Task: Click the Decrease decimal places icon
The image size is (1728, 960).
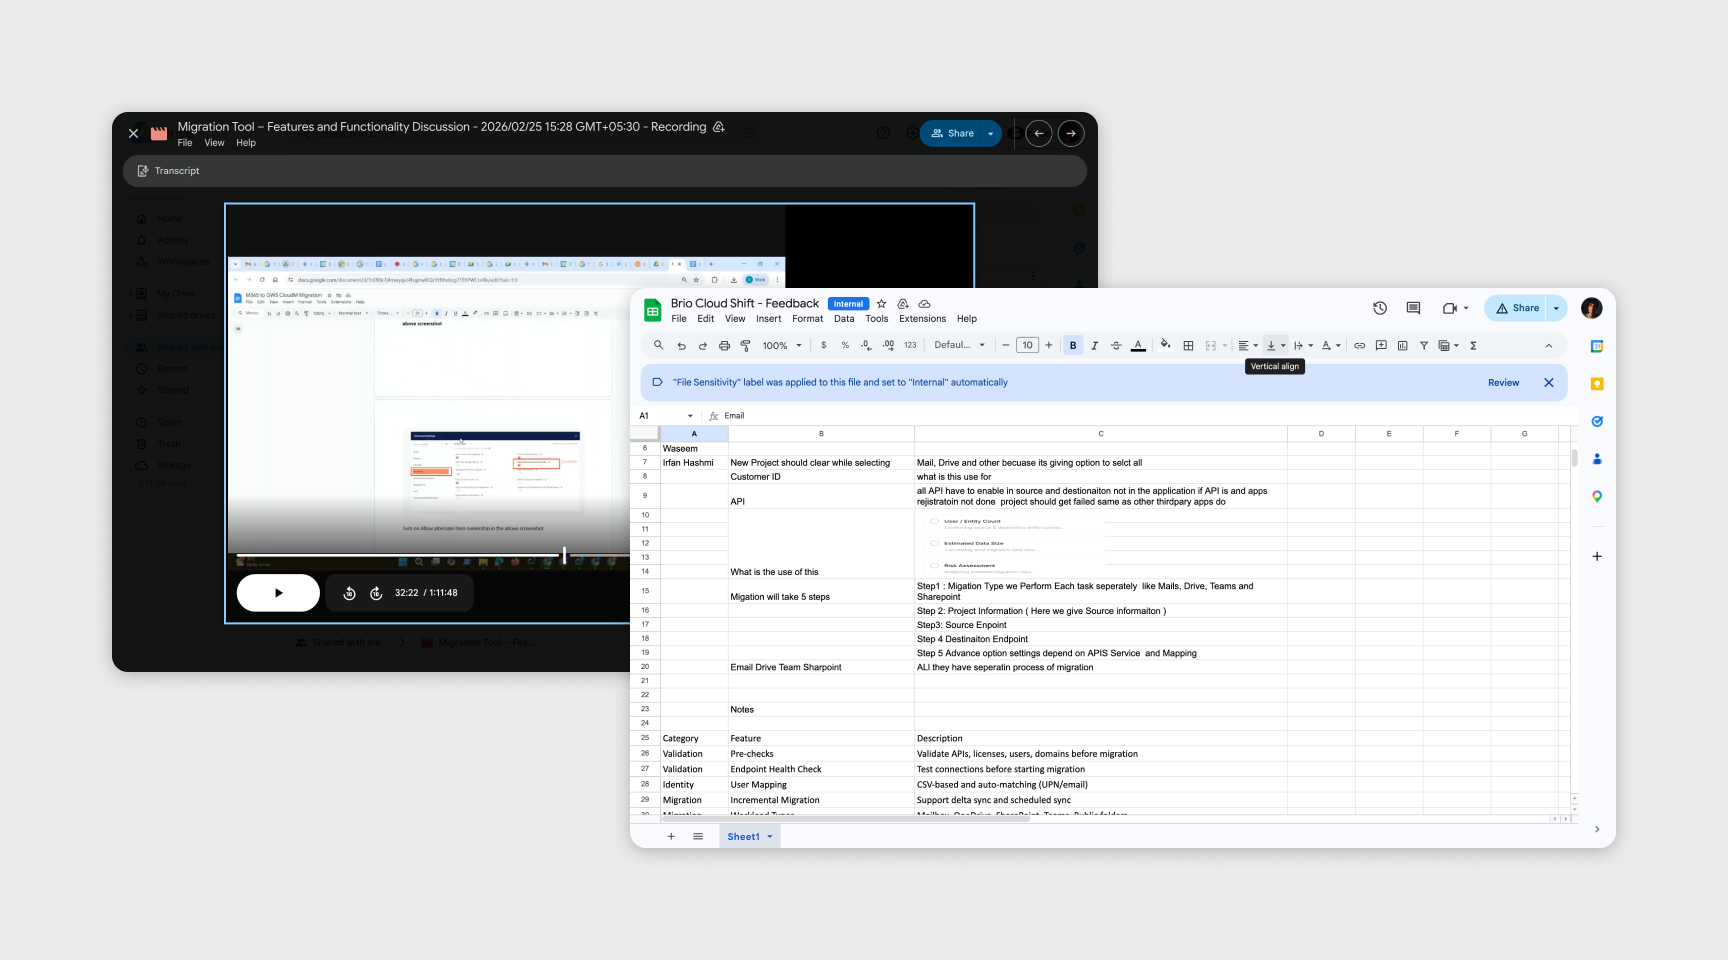Action: tap(866, 346)
